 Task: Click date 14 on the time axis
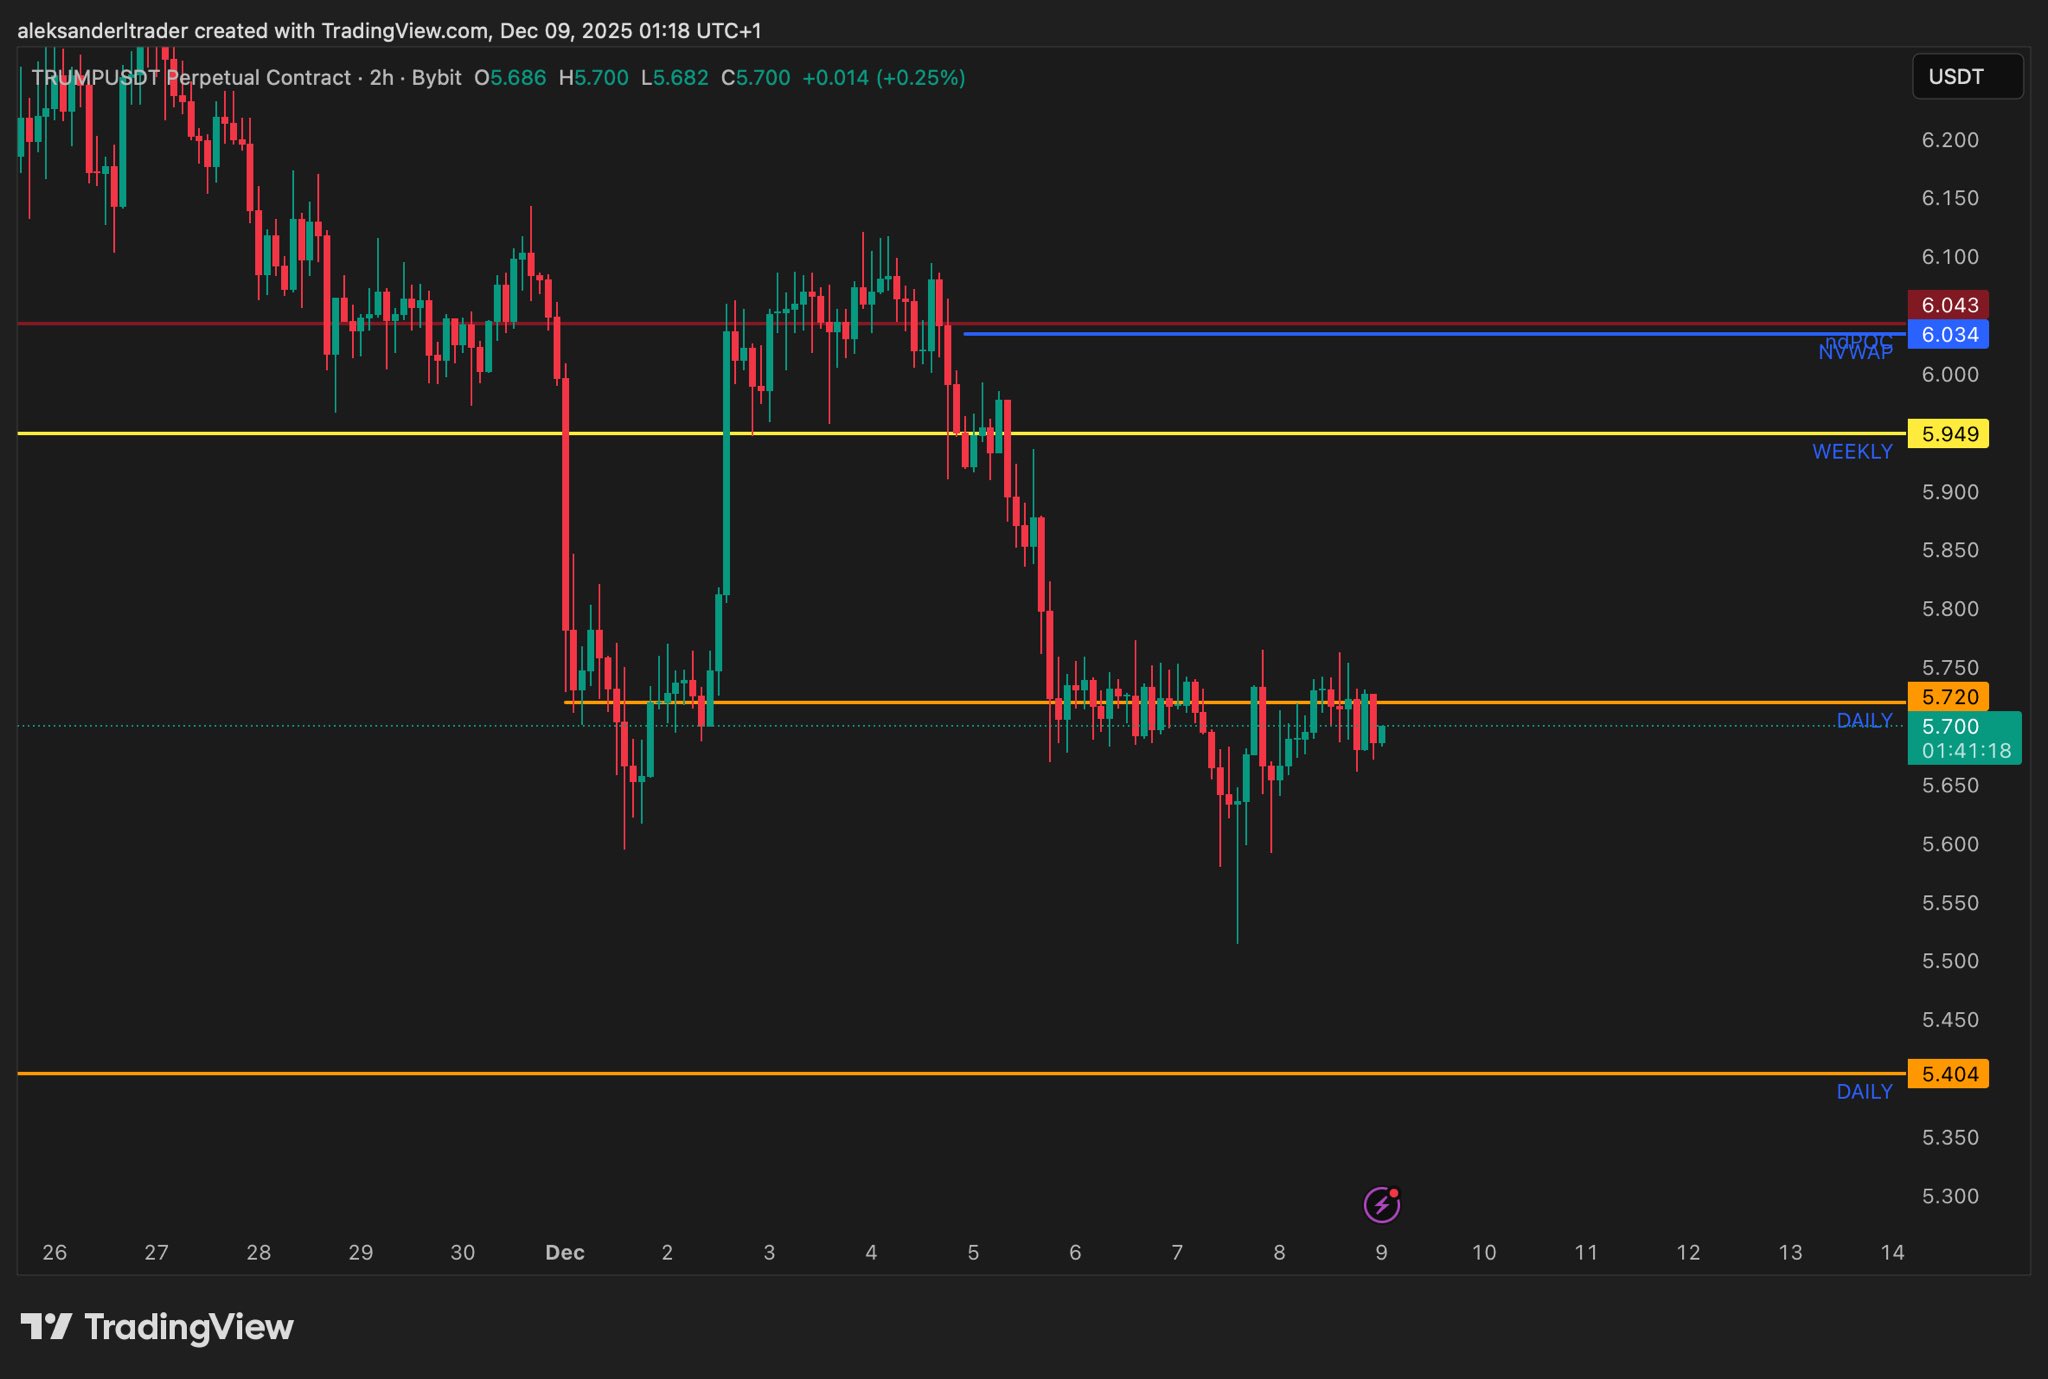pyautogui.click(x=1892, y=1253)
